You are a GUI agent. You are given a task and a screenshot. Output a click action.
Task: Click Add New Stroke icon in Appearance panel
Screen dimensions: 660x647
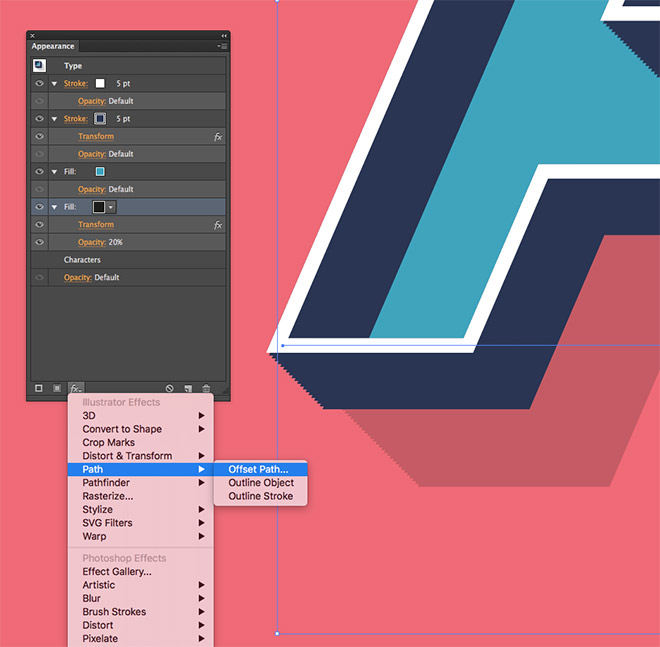coord(39,388)
